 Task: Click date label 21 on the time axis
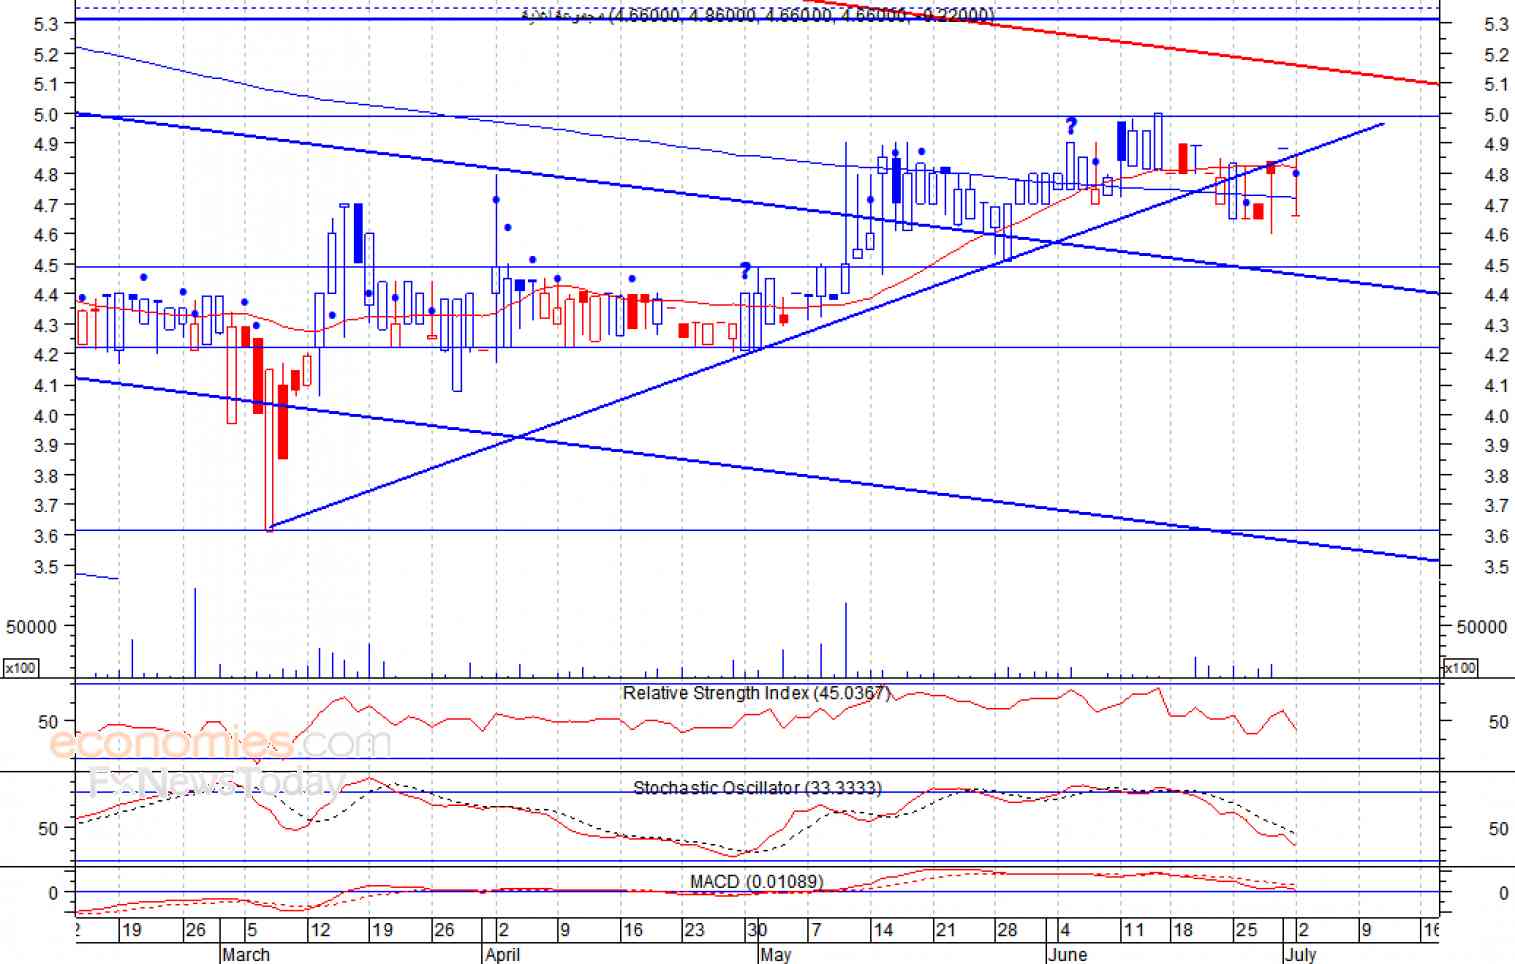(945, 930)
